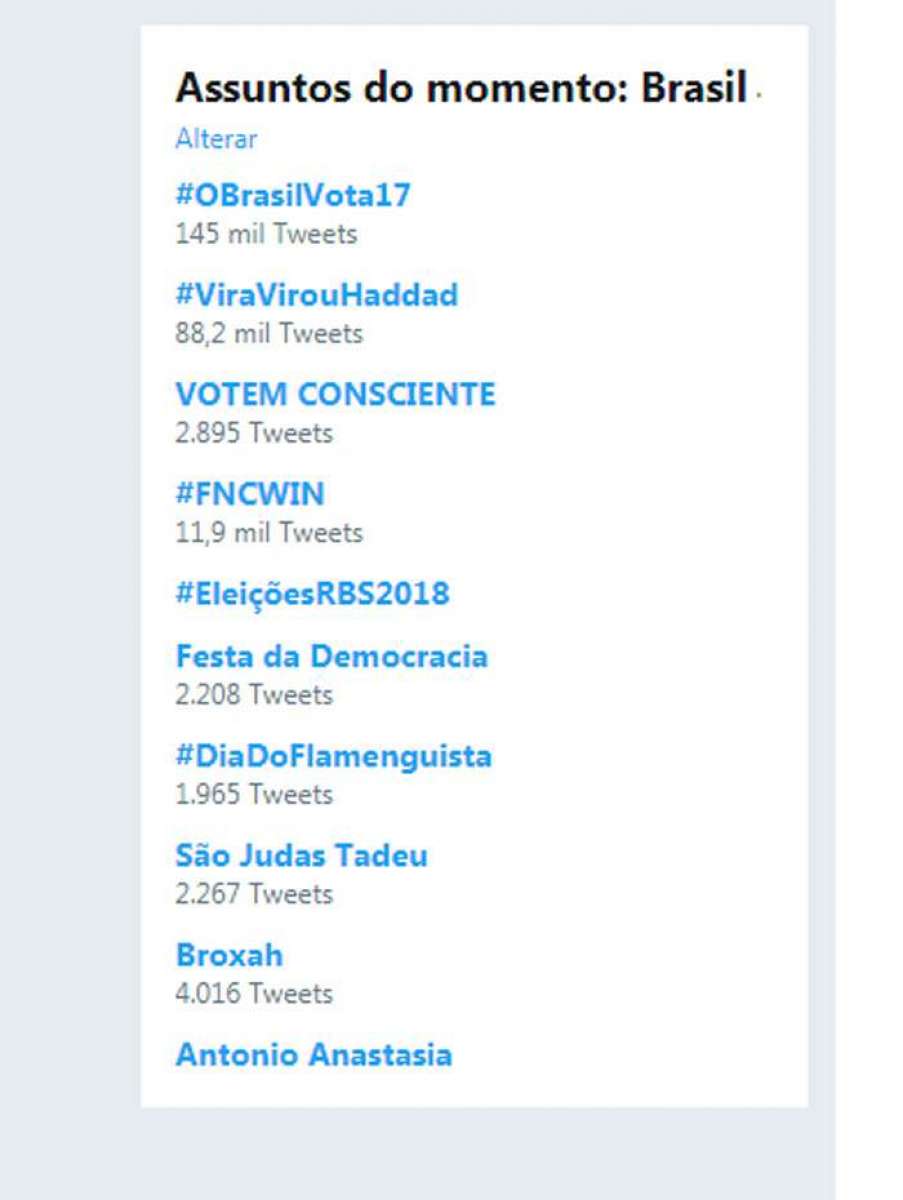Click the 4.016 Tweets count
The width and height of the screenshot is (903, 1200).
pyautogui.click(x=254, y=993)
